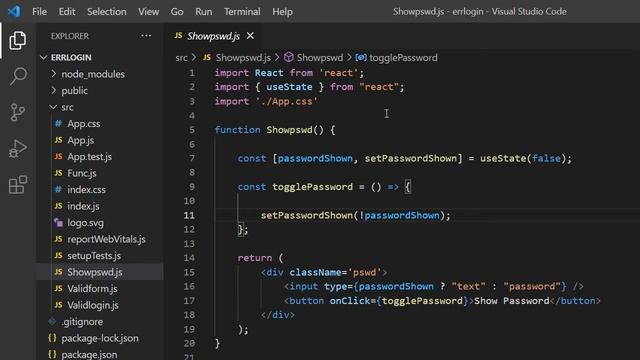Open App.js in the explorer

pyautogui.click(x=81, y=140)
